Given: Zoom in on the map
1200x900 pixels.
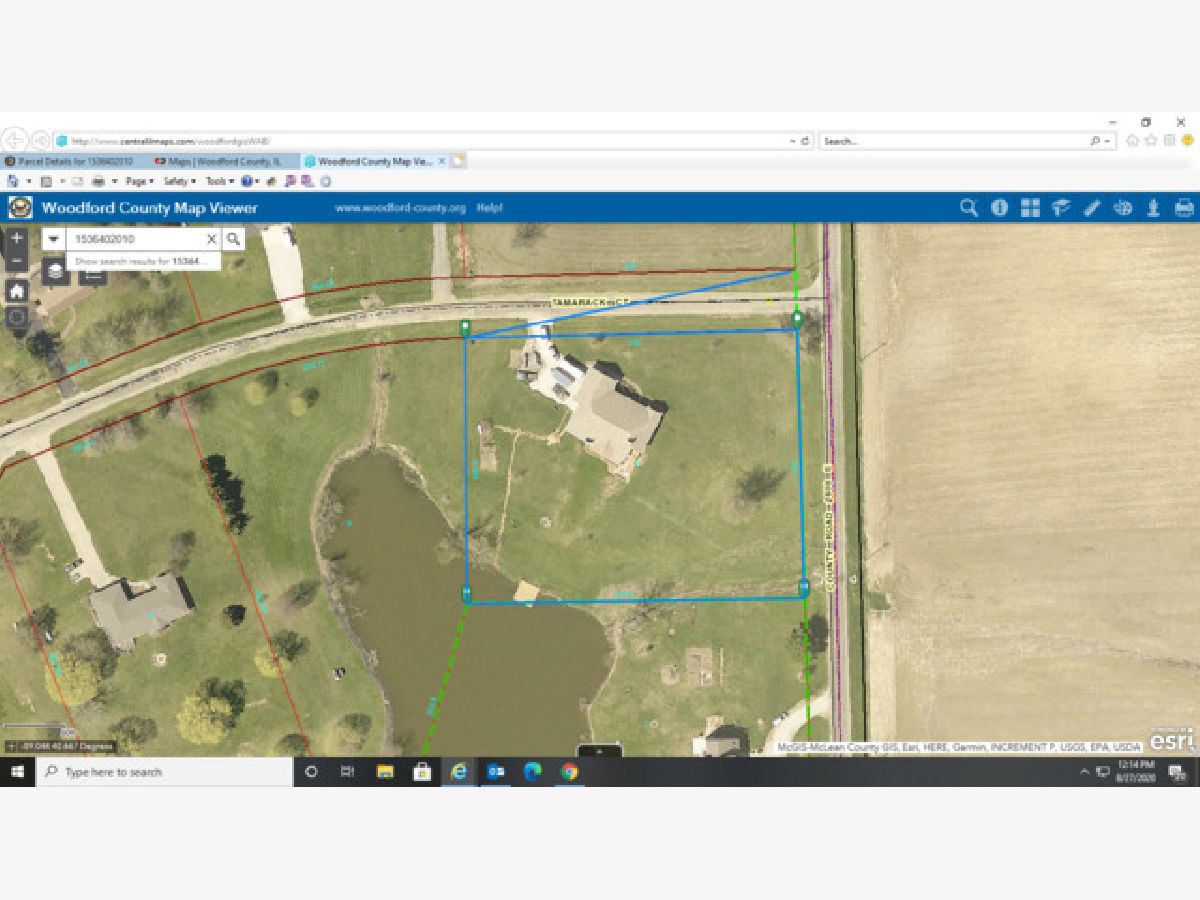Looking at the screenshot, I should 16,239.
